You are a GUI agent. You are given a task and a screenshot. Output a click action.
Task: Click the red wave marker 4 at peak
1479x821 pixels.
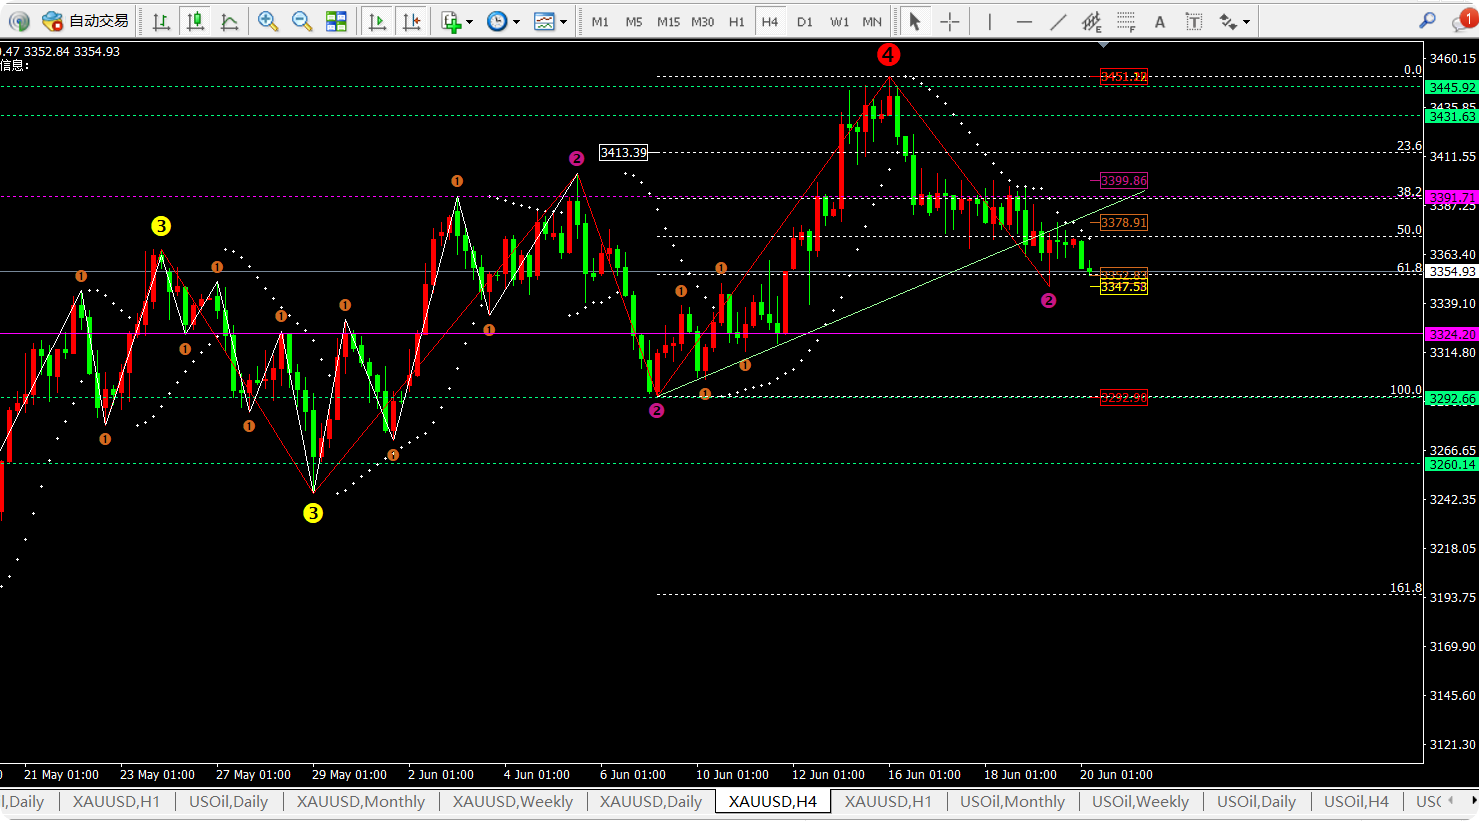[888, 55]
